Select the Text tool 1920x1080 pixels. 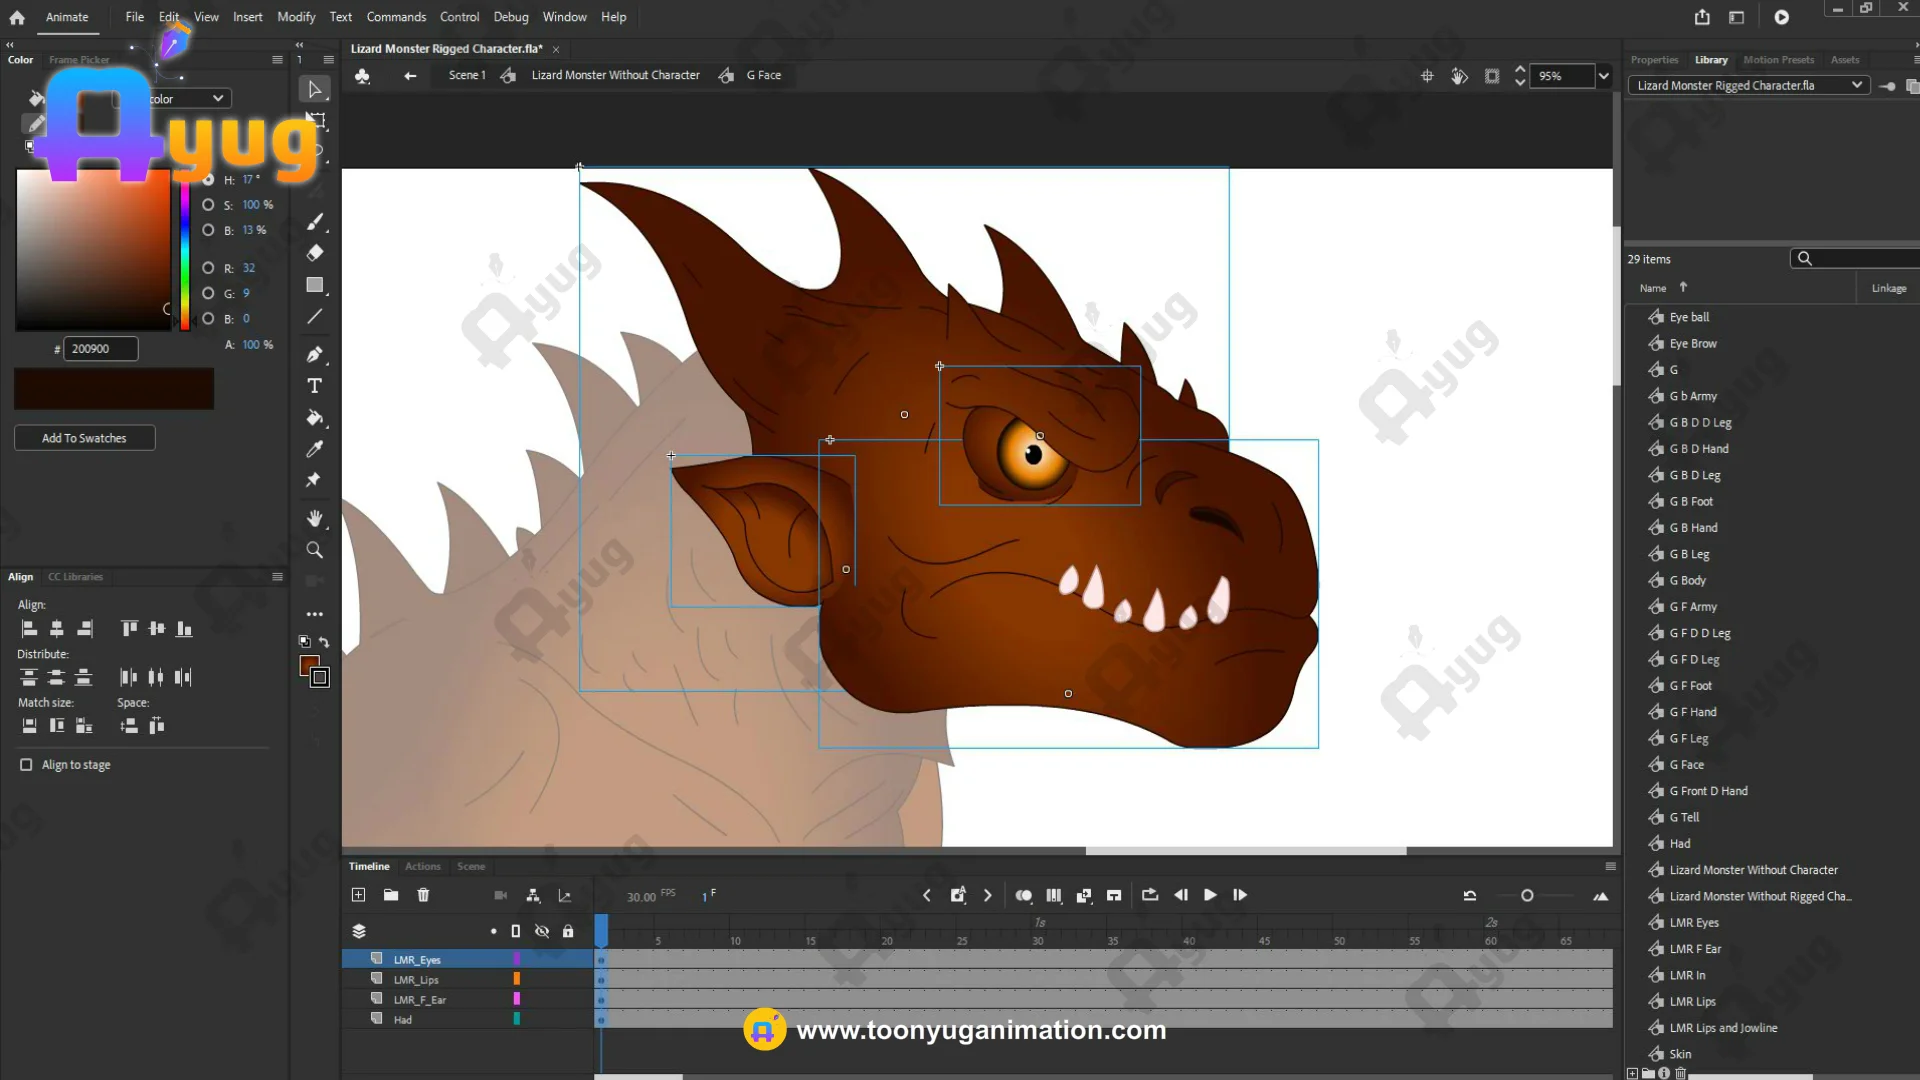(314, 386)
